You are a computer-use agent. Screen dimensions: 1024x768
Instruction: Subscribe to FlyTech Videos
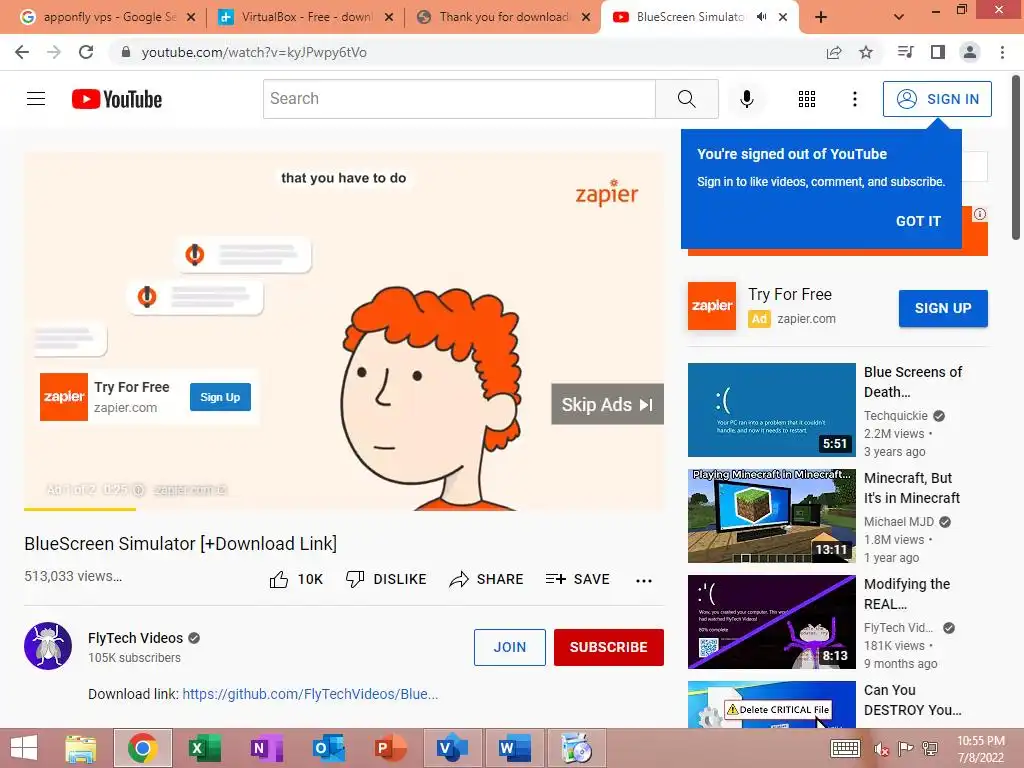609,647
